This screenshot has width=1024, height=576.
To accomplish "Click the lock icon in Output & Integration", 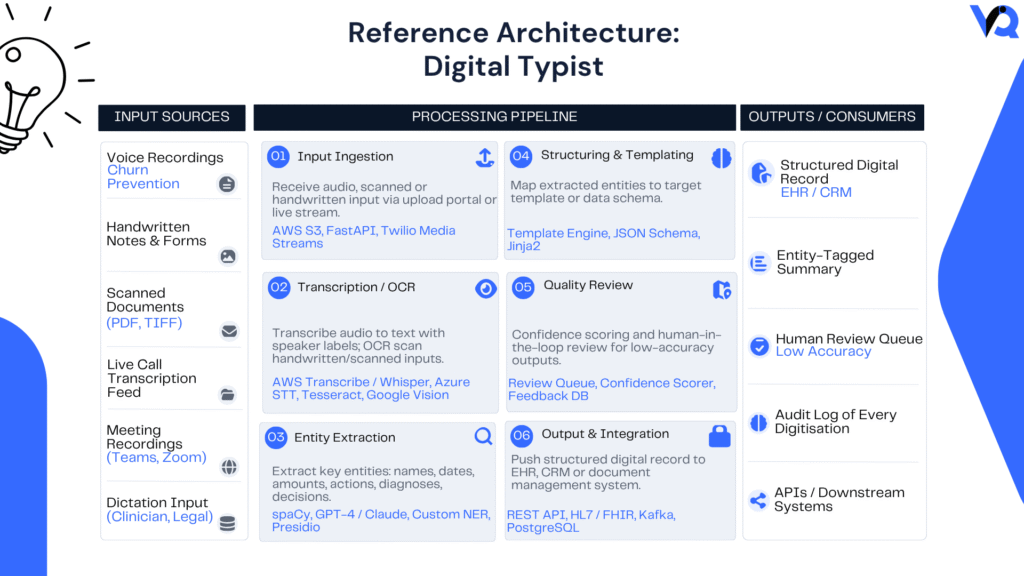I will click(720, 436).
